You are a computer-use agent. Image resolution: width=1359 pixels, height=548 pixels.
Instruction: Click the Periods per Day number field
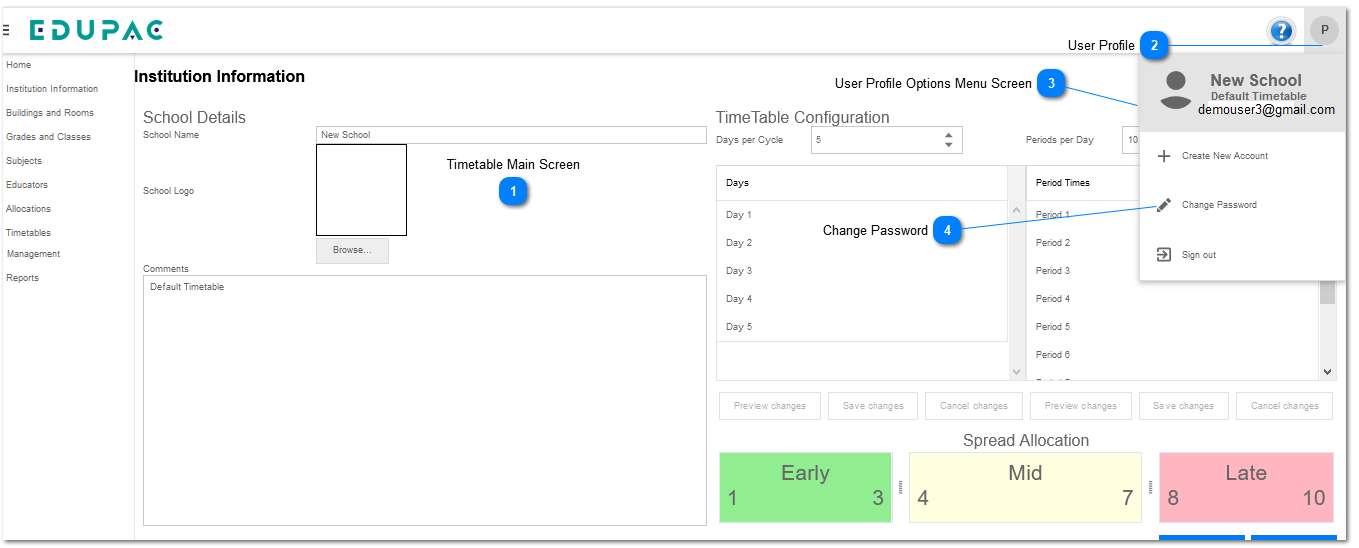[1131, 140]
